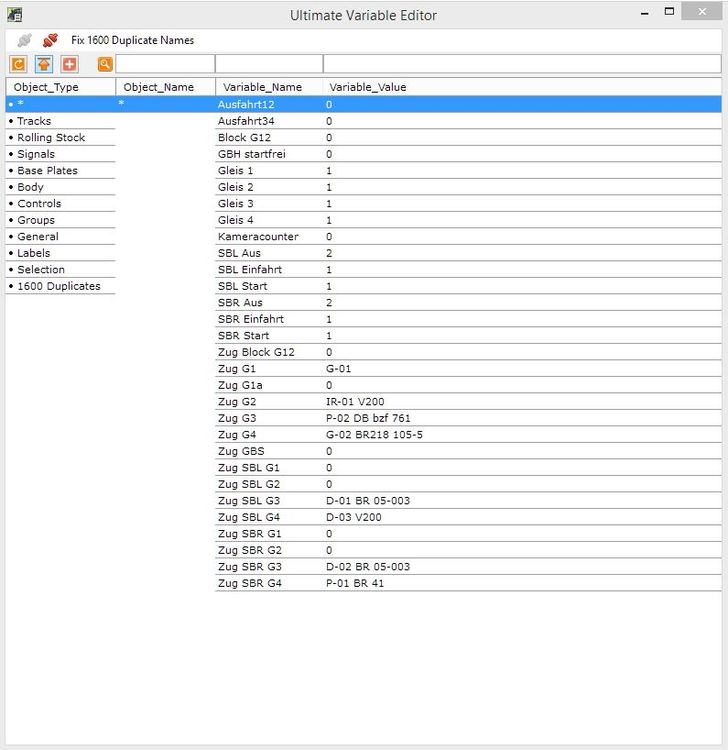This screenshot has height=750, width=728.
Task: Click the P-01 BR 41 value
Action: [x=354, y=583]
